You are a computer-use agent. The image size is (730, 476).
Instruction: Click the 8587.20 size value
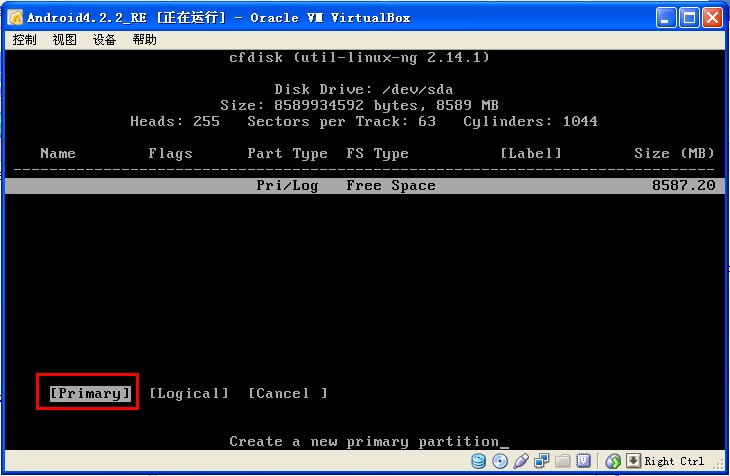tap(683, 185)
